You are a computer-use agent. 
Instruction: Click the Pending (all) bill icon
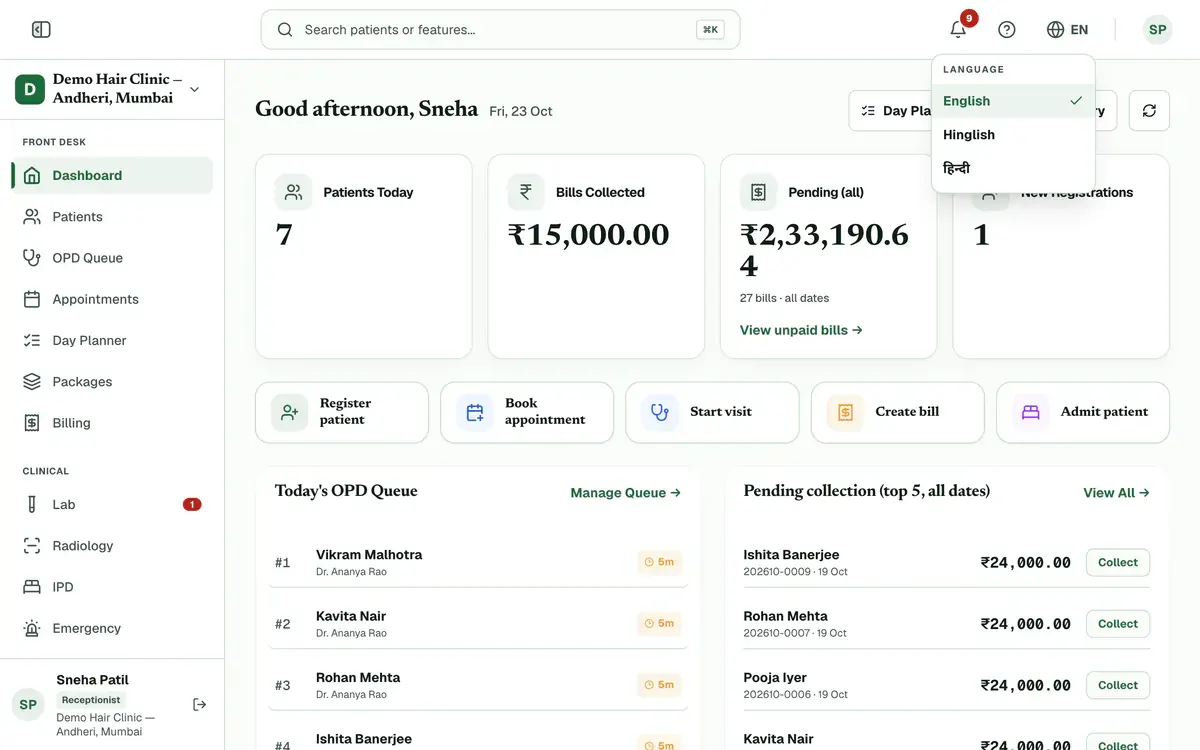tap(758, 192)
